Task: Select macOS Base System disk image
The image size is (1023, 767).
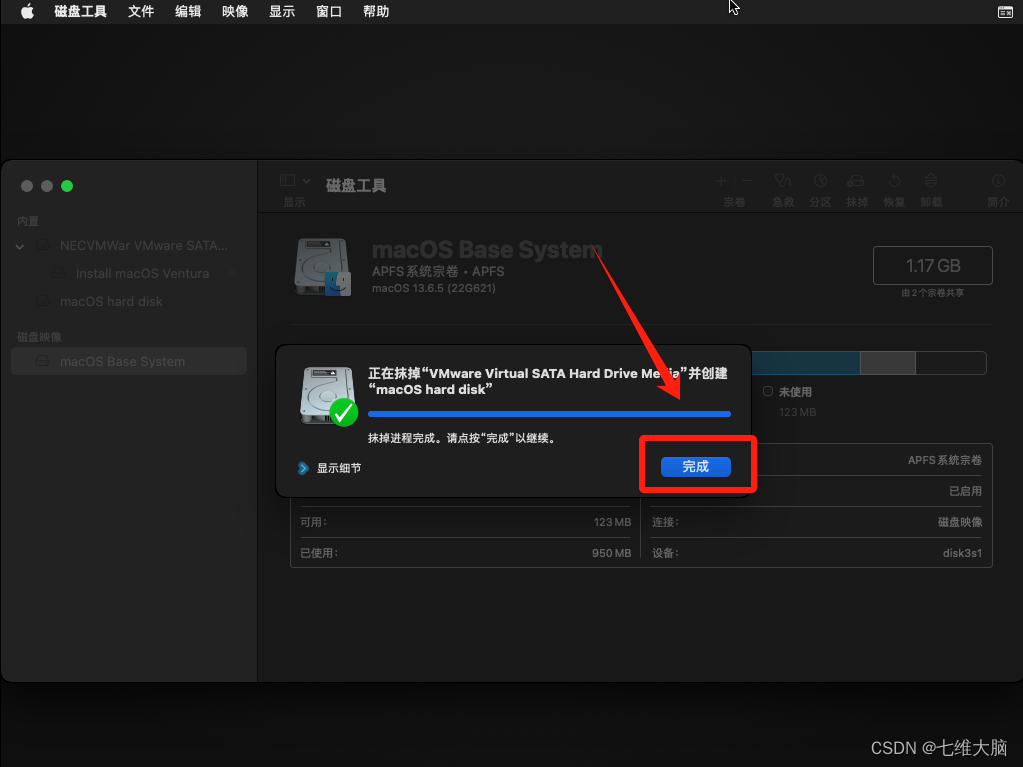Action: click(x=129, y=361)
